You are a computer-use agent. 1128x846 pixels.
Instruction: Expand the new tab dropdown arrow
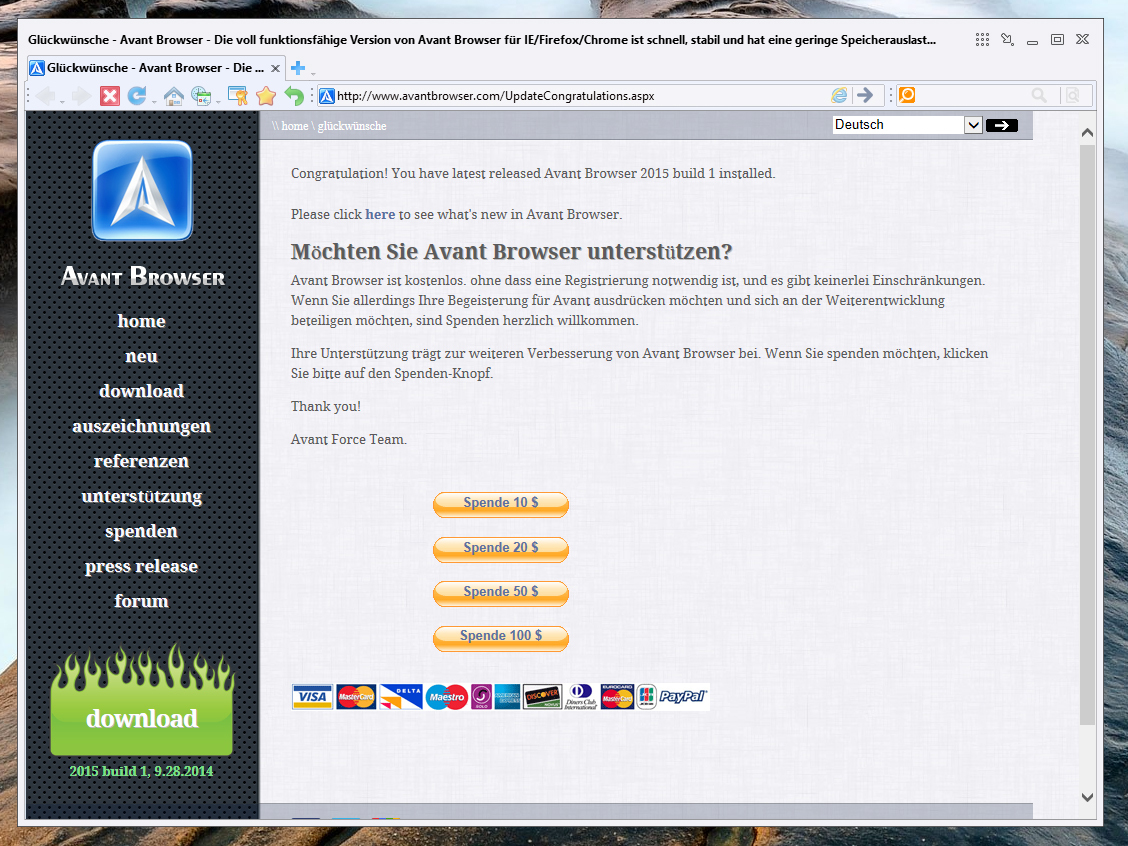tap(313, 73)
